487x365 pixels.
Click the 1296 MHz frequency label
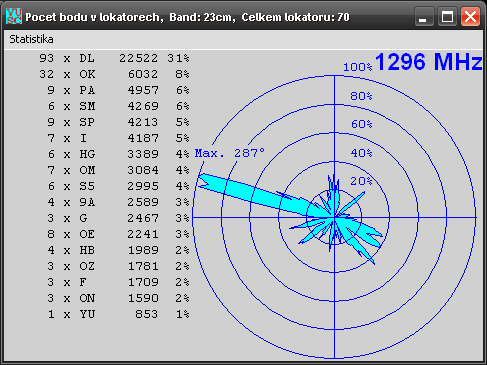(x=428, y=62)
